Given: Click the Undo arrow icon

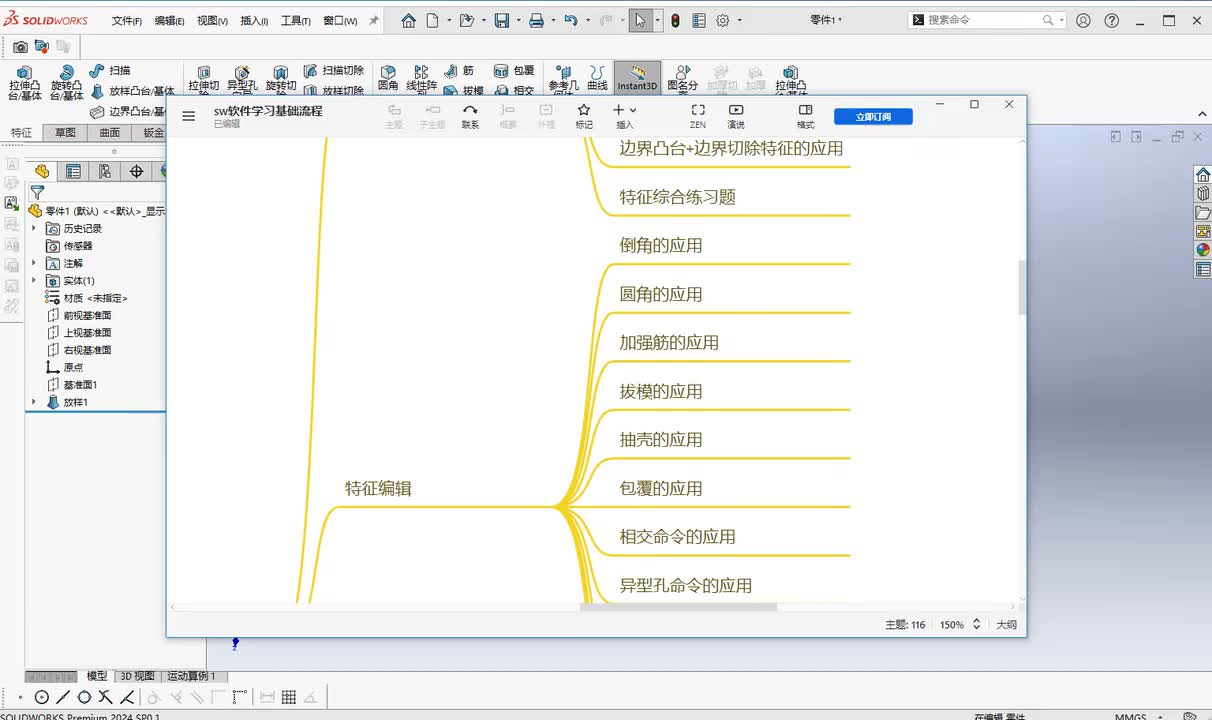Looking at the screenshot, I should (570, 20).
